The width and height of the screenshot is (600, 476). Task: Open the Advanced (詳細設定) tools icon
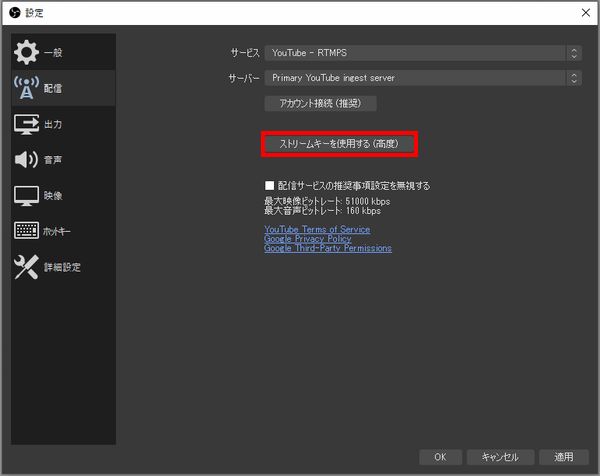coord(26,267)
